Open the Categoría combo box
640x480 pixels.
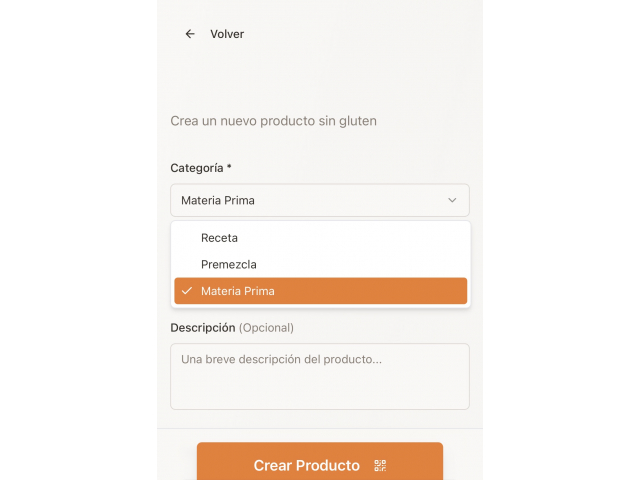tap(319, 201)
